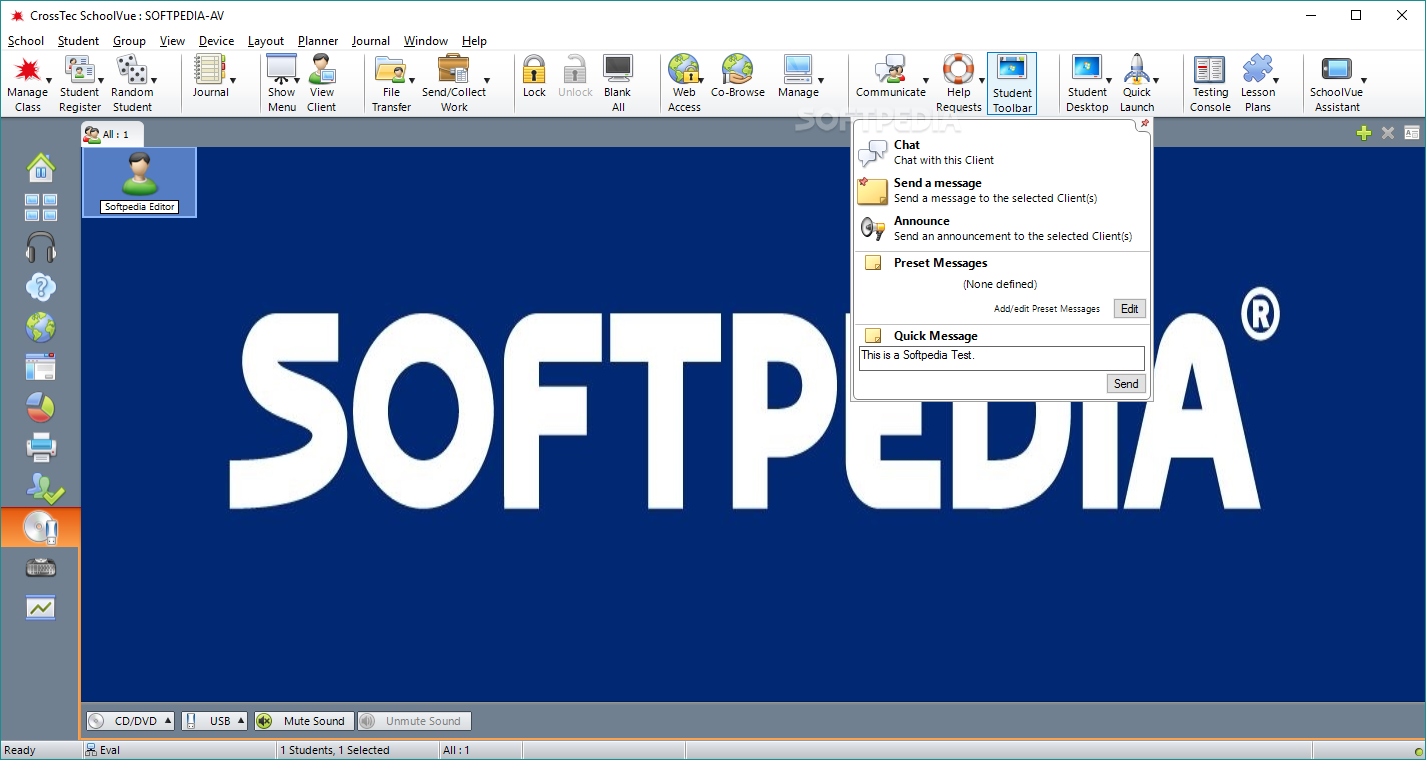This screenshot has width=1426, height=760.
Task: Click the Quick Message text field
Action: 1001,357
